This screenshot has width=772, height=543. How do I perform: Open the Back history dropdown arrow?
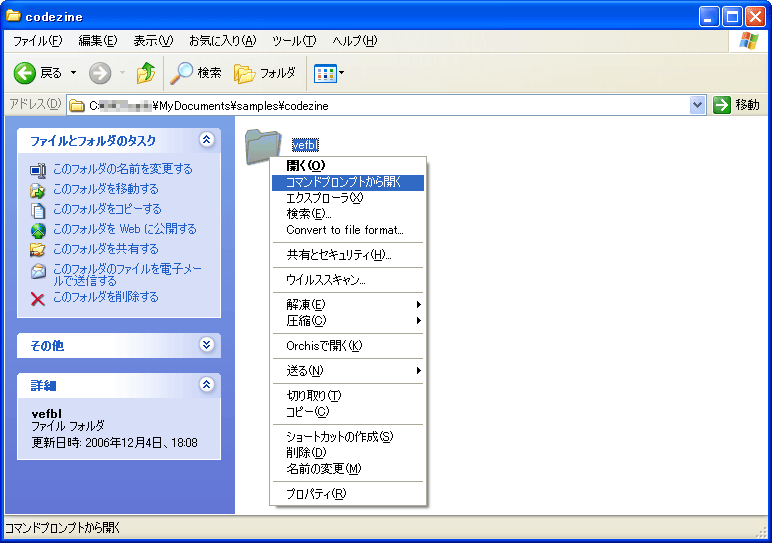click(x=73, y=73)
